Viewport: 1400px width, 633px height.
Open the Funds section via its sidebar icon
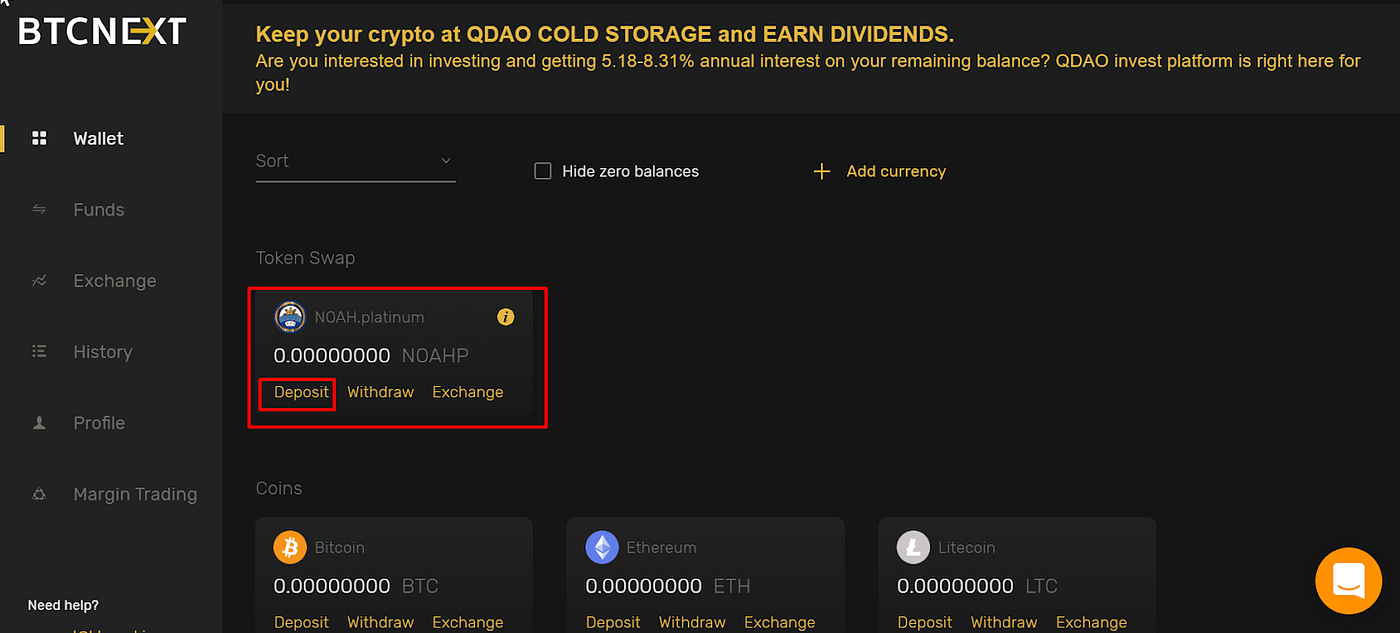(38, 209)
